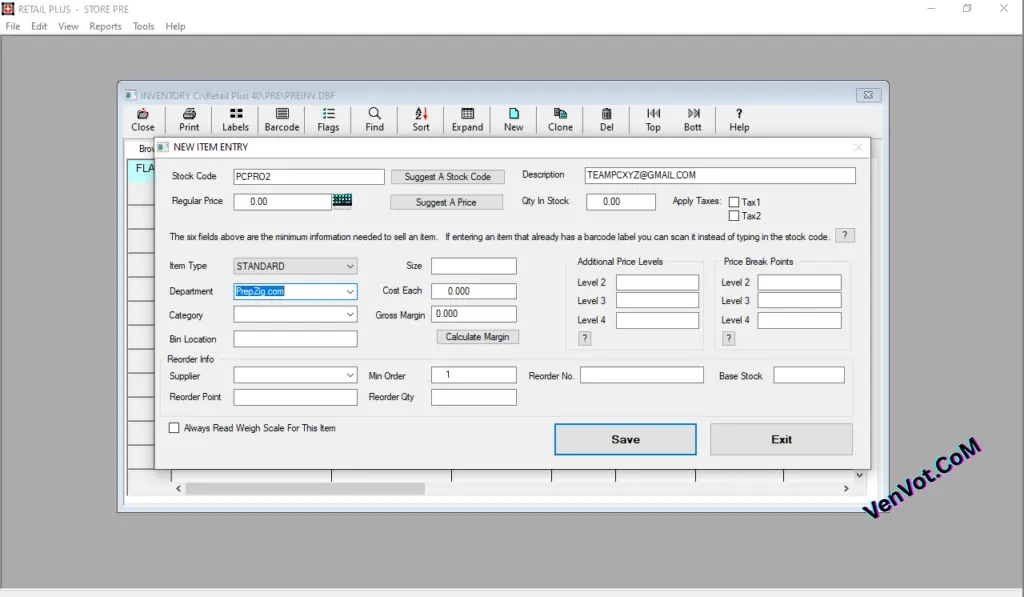This screenshot has width=1024, height=597.
Task: Click the Print toolbar icon
Action: point(189,120)
